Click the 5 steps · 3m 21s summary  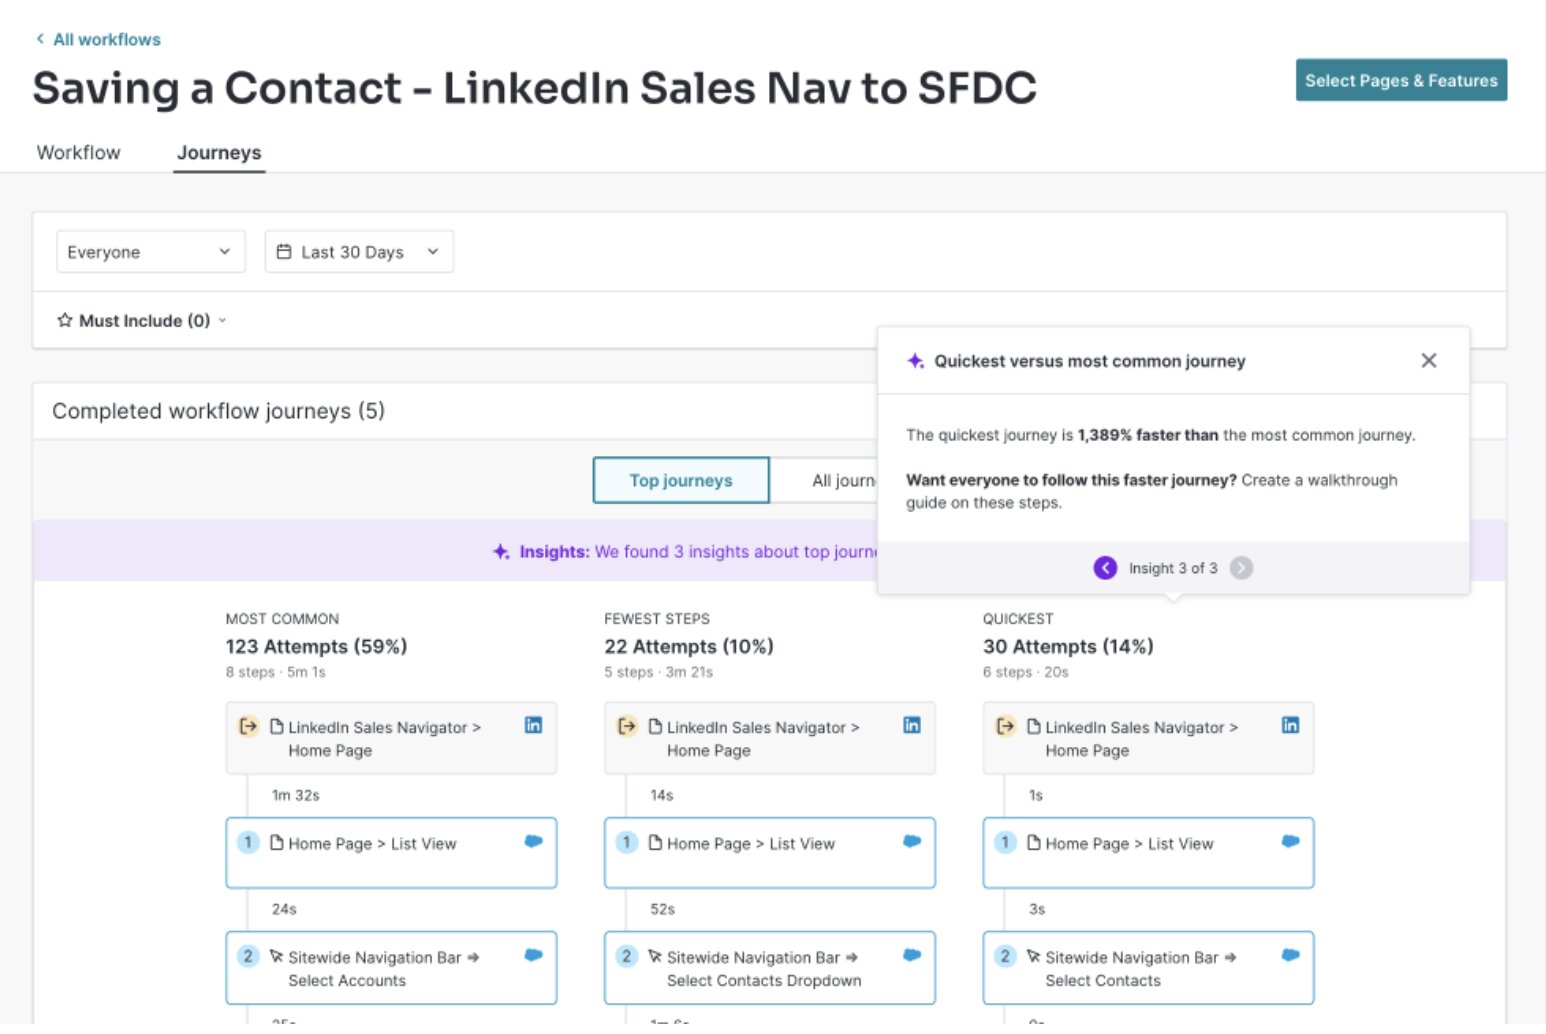tap(658, 672)
